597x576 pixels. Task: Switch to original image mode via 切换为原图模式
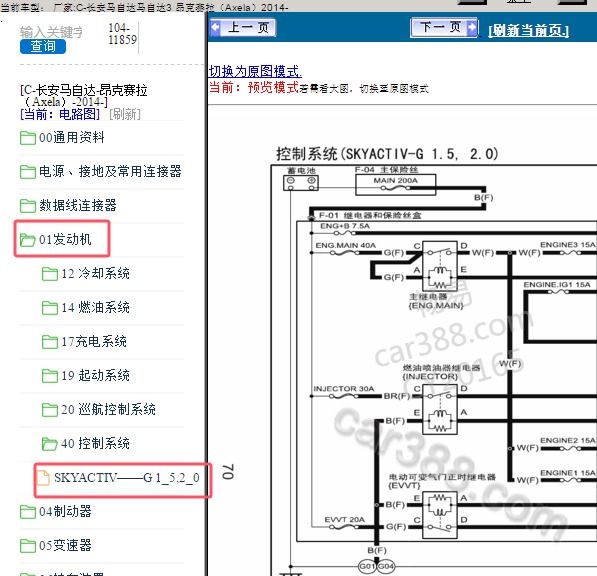(x=255, y=71)
